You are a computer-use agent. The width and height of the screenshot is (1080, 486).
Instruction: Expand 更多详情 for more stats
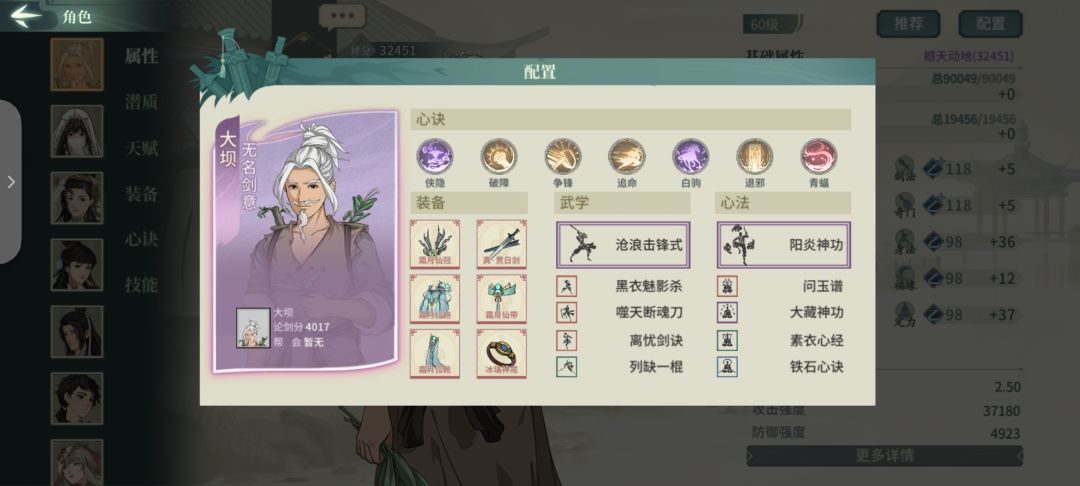point(884,456)
